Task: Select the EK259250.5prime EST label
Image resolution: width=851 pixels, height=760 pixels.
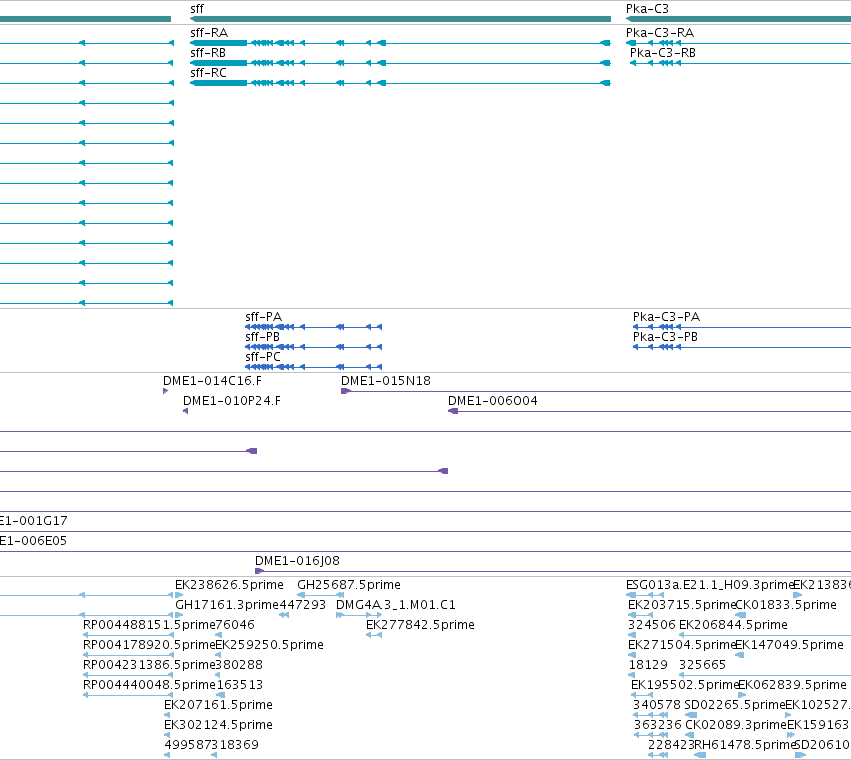Action: click(x=269, y=645)
